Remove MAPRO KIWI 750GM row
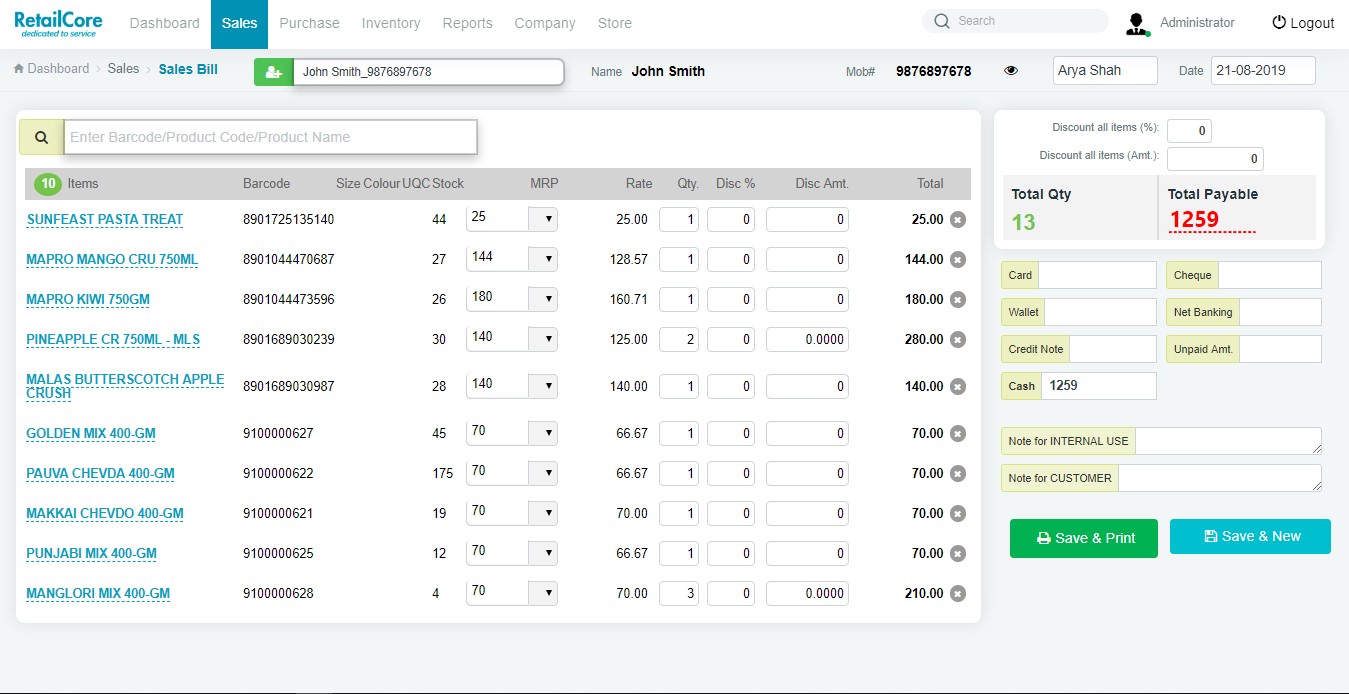Viewport: 1349px width, 694px height. point(957,300)
